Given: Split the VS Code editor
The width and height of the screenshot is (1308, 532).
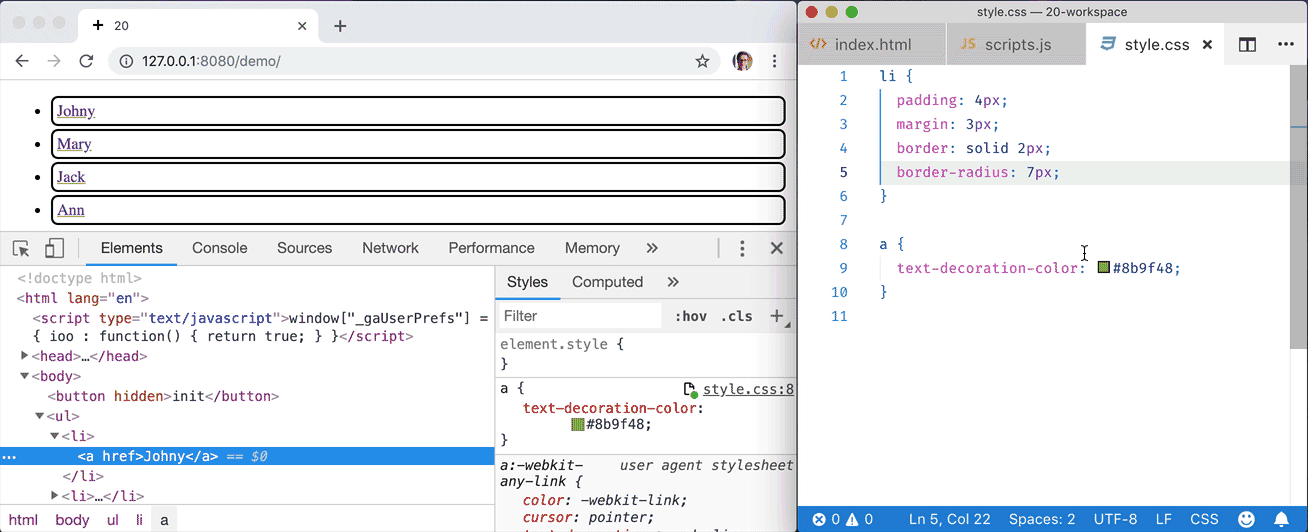Looking at the screenshot, I should [1247, 45].
